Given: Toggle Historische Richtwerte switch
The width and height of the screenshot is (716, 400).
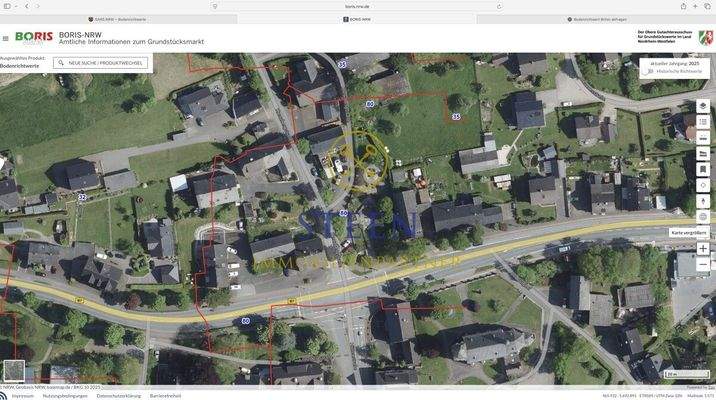Looking at the screenshot, I should (648, 71).
